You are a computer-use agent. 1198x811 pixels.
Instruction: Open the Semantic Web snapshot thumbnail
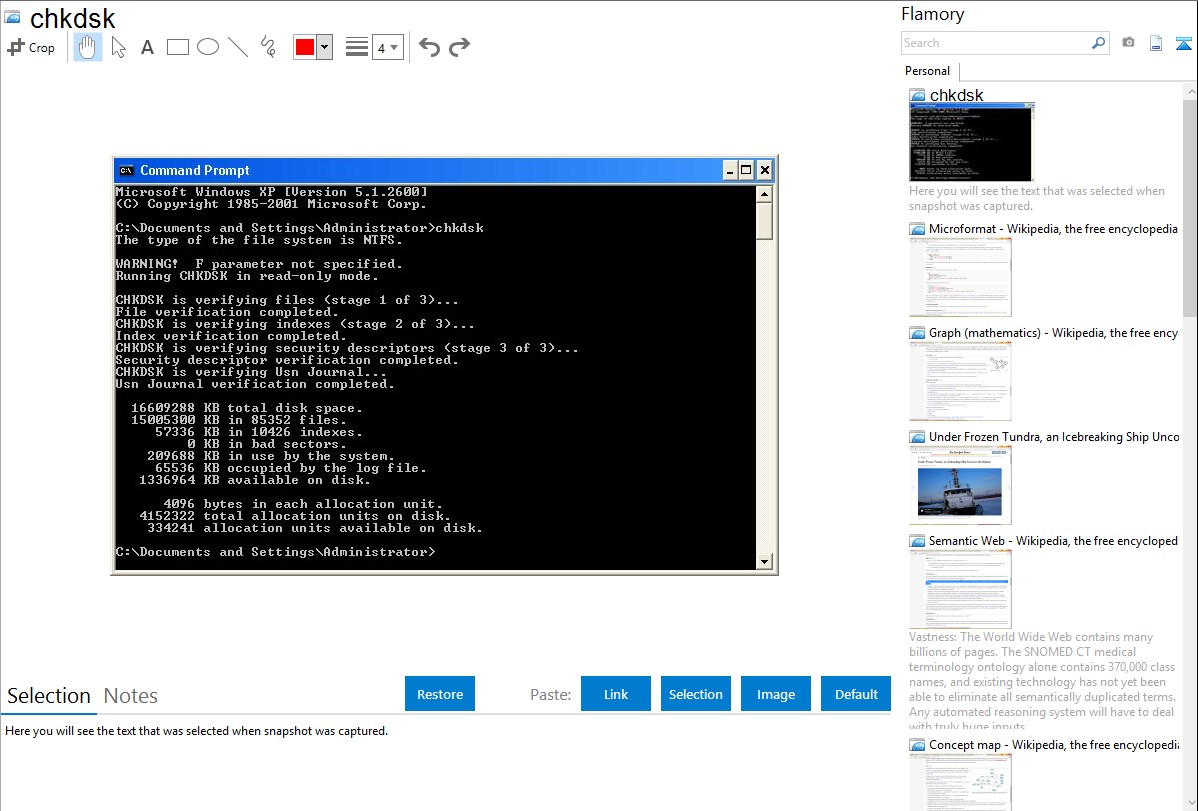point(960,589)
